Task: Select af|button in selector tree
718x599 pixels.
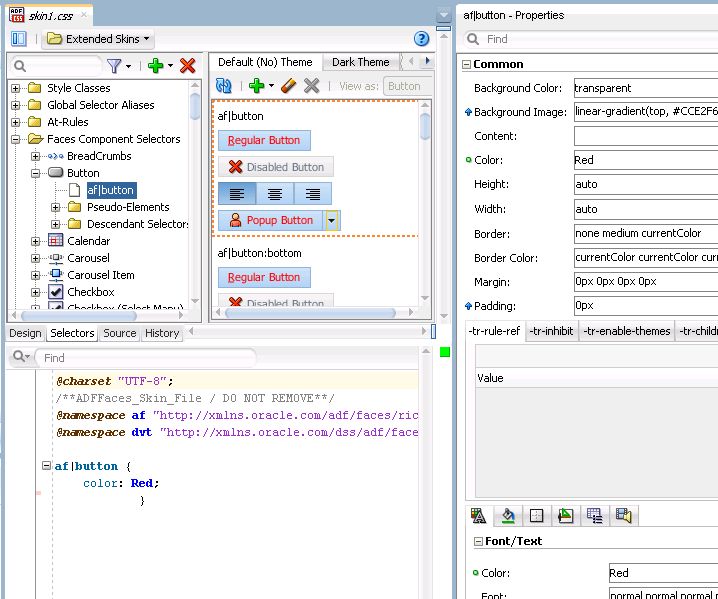Action: point(111,190)
